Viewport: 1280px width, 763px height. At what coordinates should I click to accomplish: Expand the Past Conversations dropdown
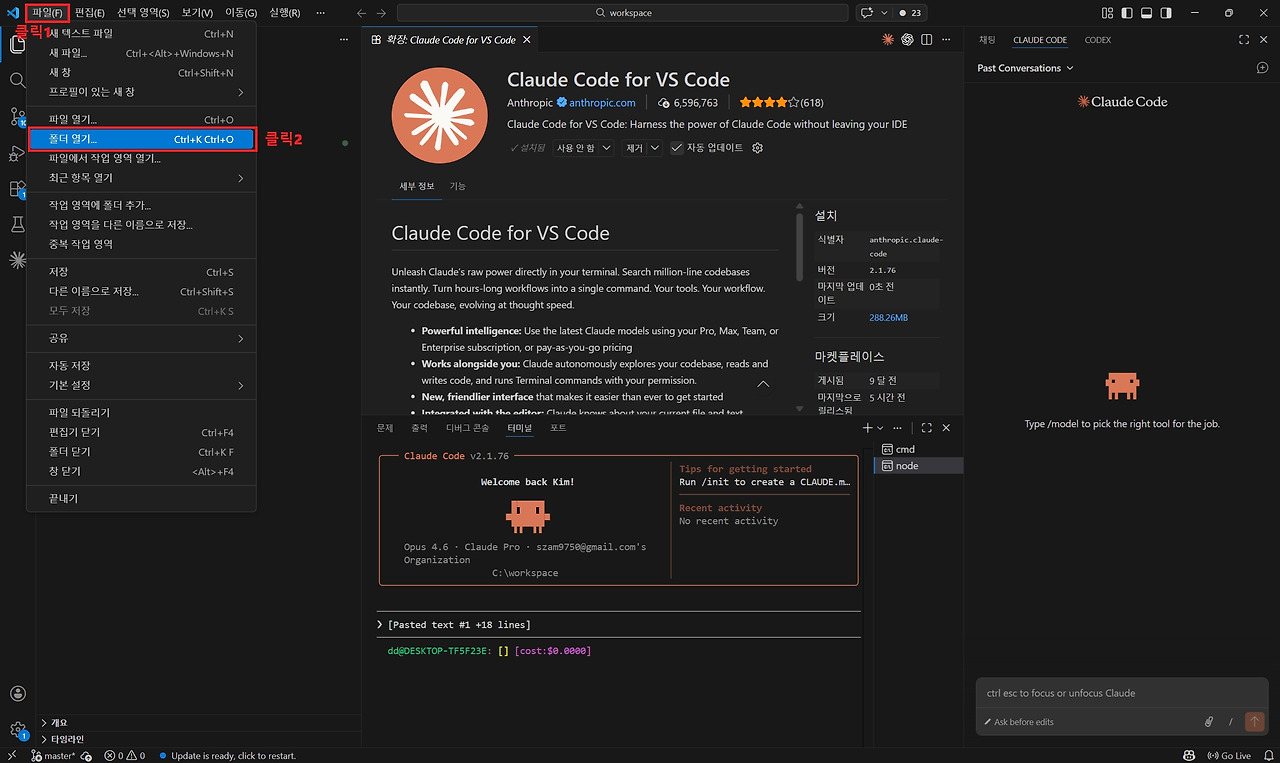[x=1025, y=68]
